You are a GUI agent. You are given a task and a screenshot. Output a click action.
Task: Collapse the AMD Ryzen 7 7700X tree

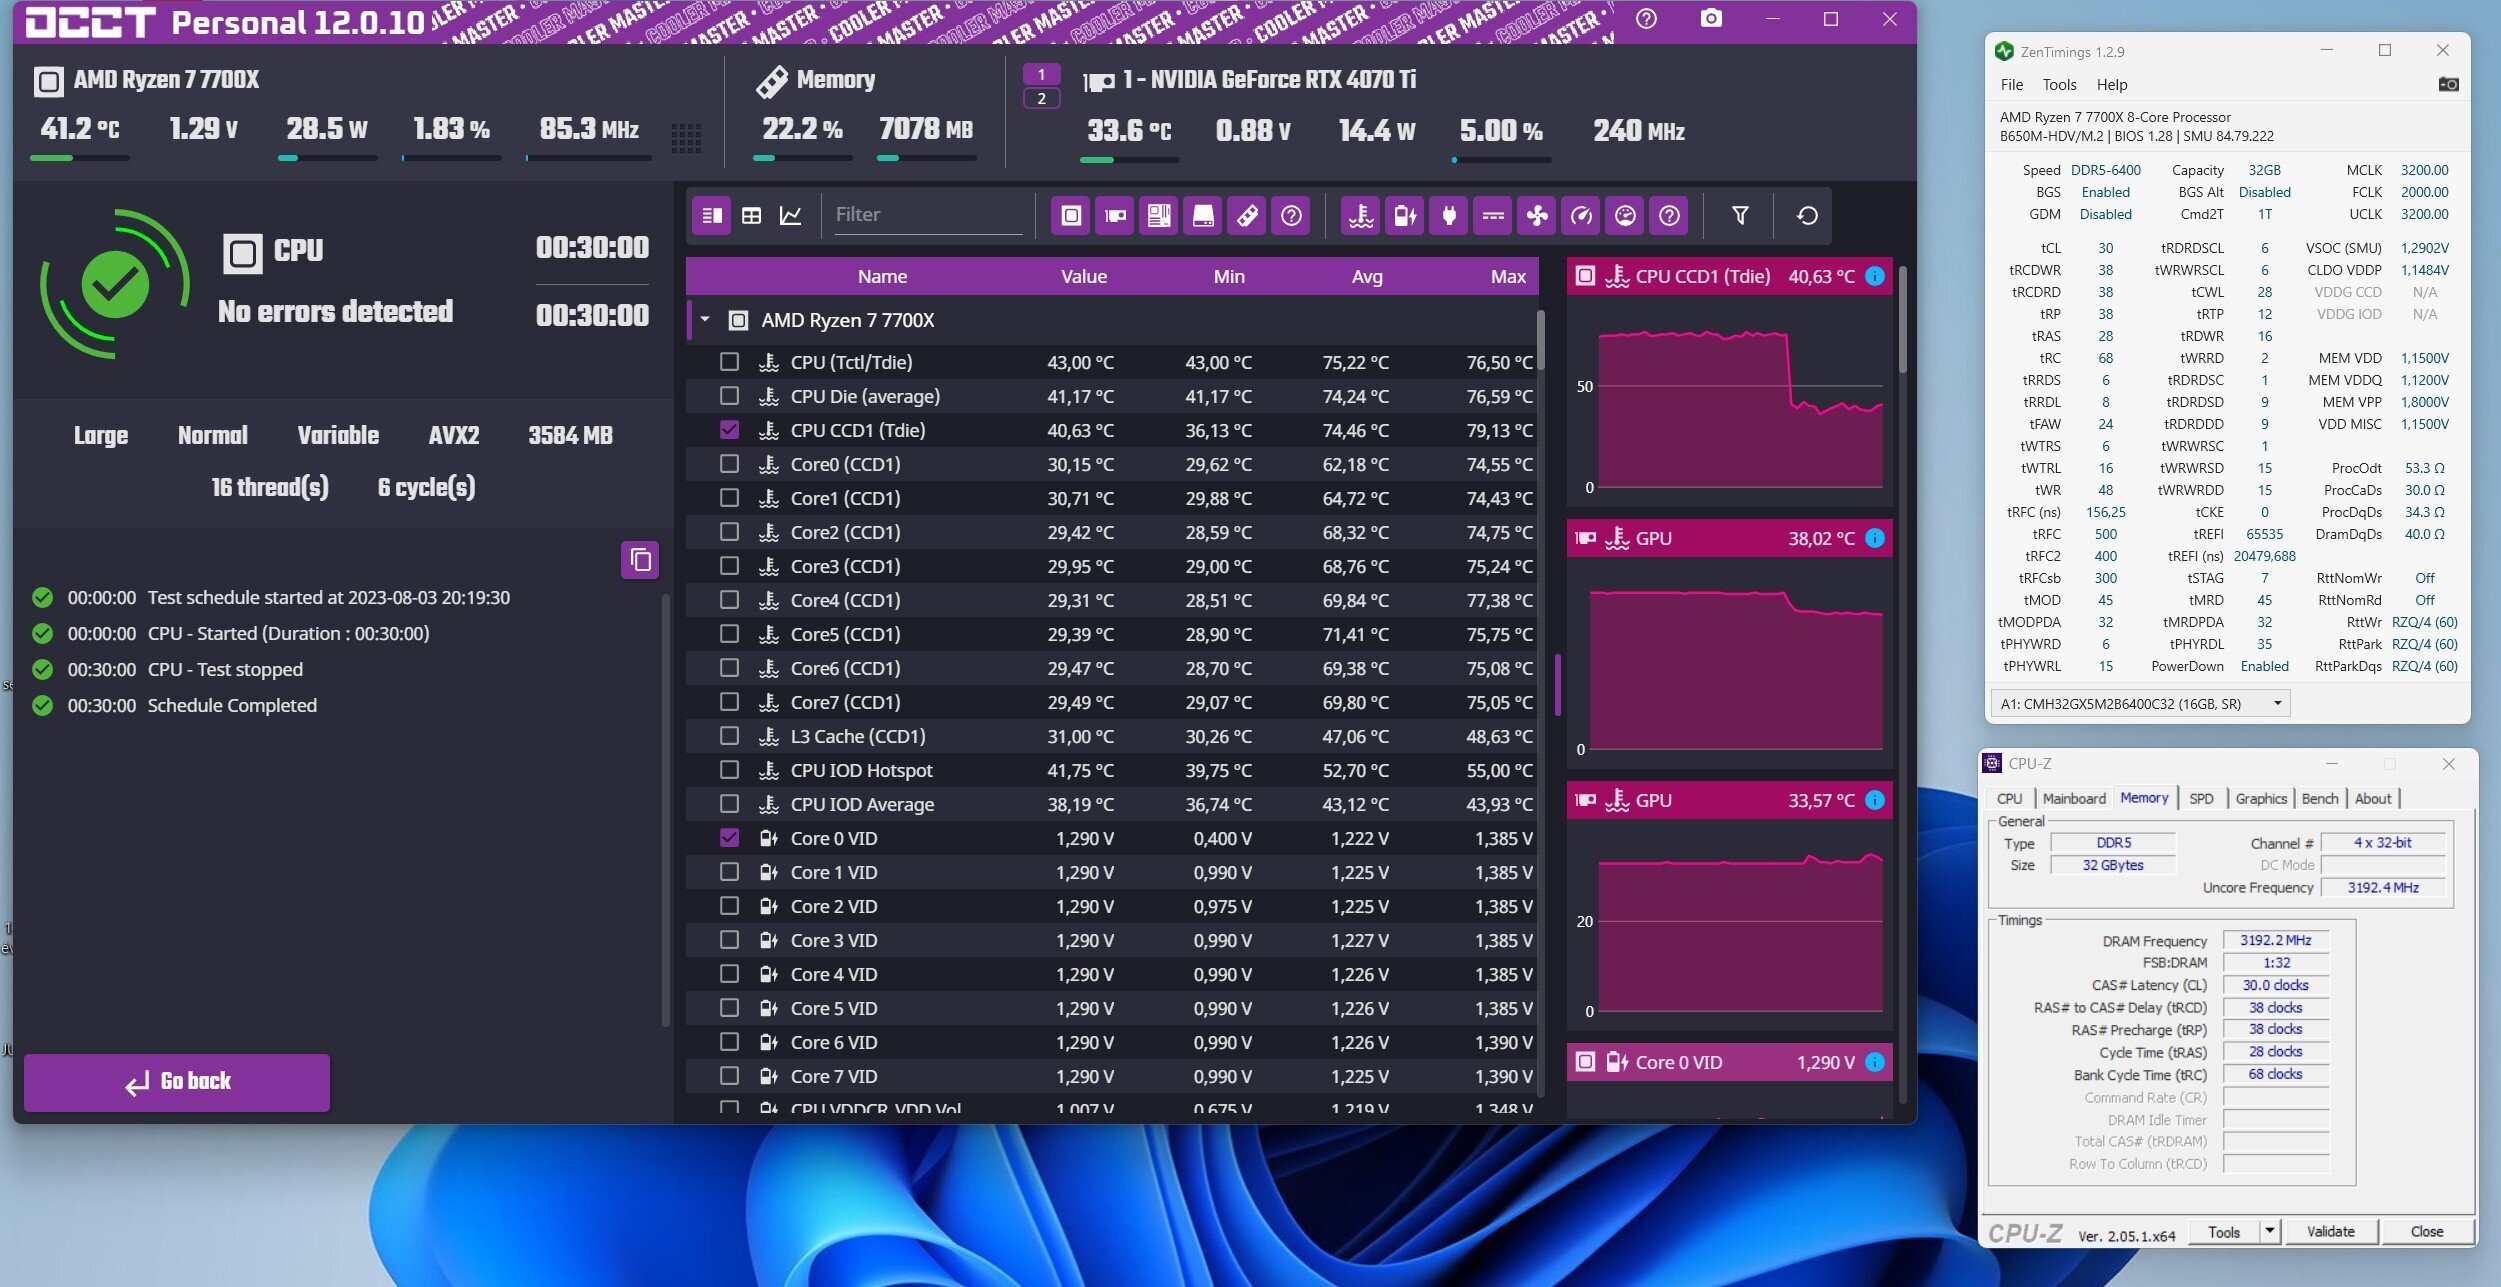(705, 320)
